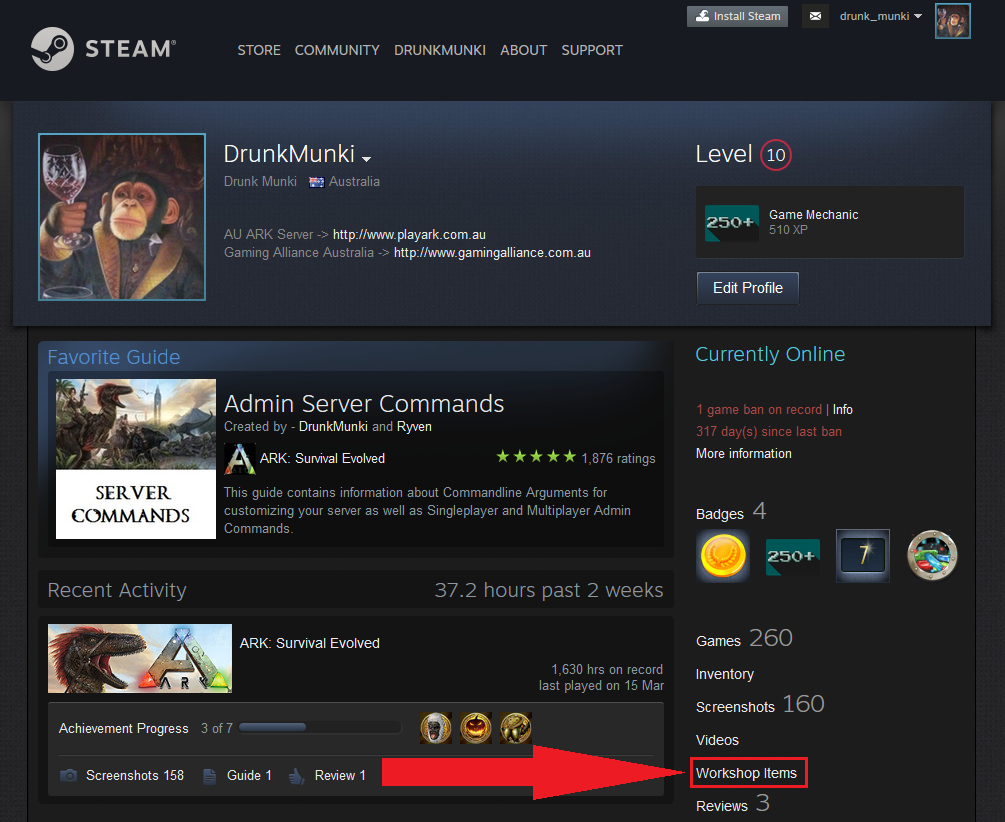The width and height of the screenshot is (1005, 822).
Task: Click DrunkMunki in guide creator line
Action: point(333,427)
